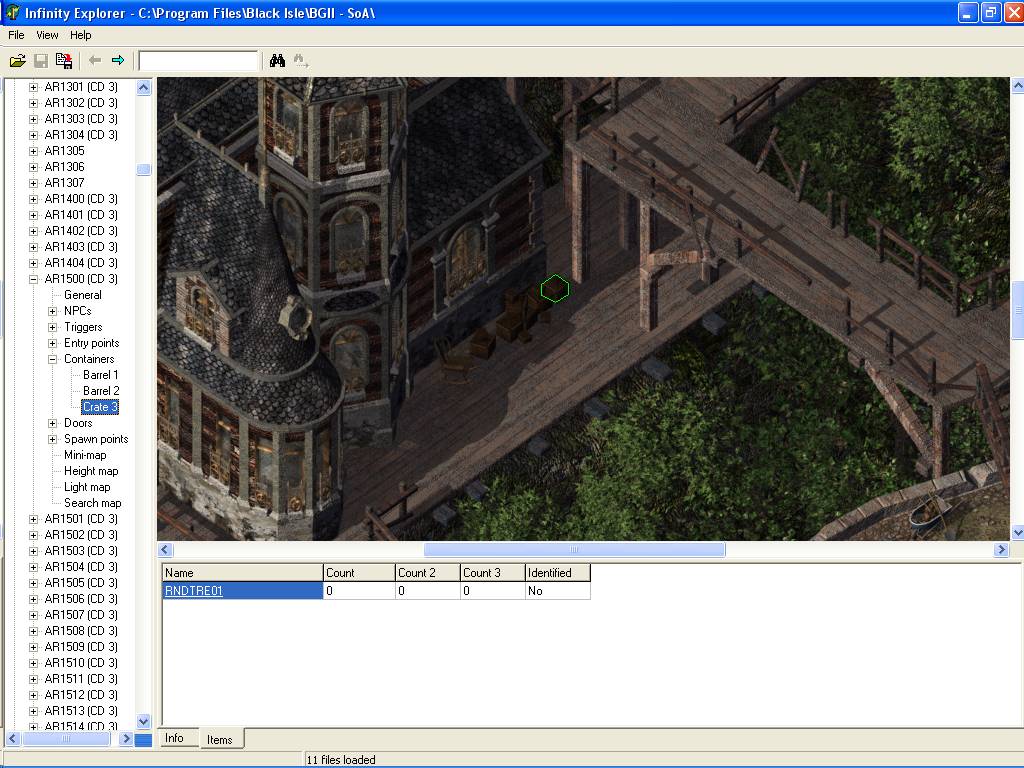Open the File menu

[16, 35]
